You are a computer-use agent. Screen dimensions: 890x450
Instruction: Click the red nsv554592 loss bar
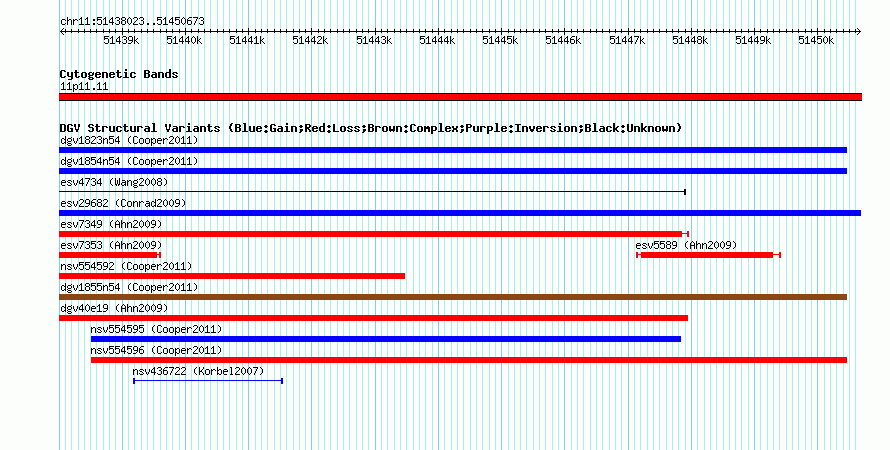(x=232, y=276)
